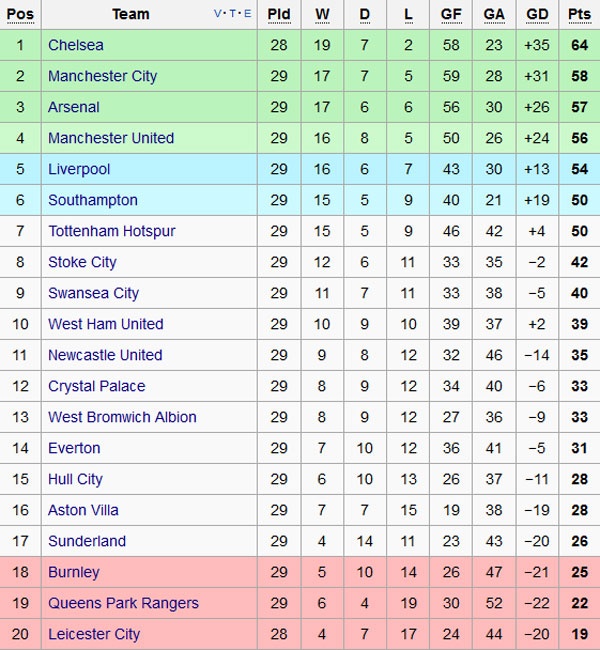Open the Queens Park Rangers link

click(123, 603)
